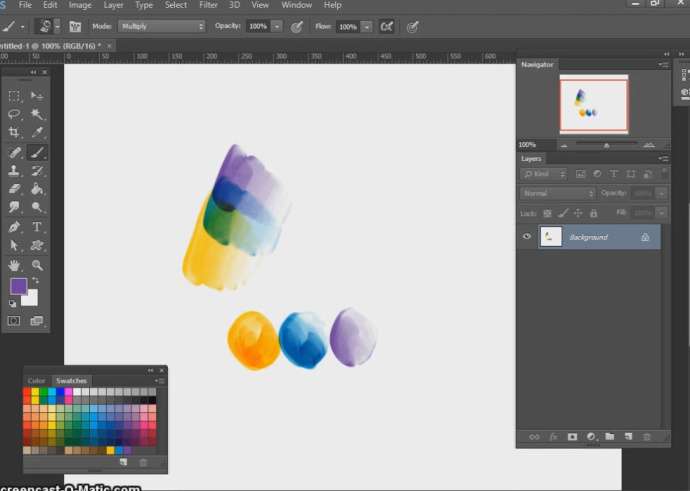The height and width of the screenshot is (491, 690).
Task: Open the layer blending mode Normal dropdown
Action: point(557,193)
